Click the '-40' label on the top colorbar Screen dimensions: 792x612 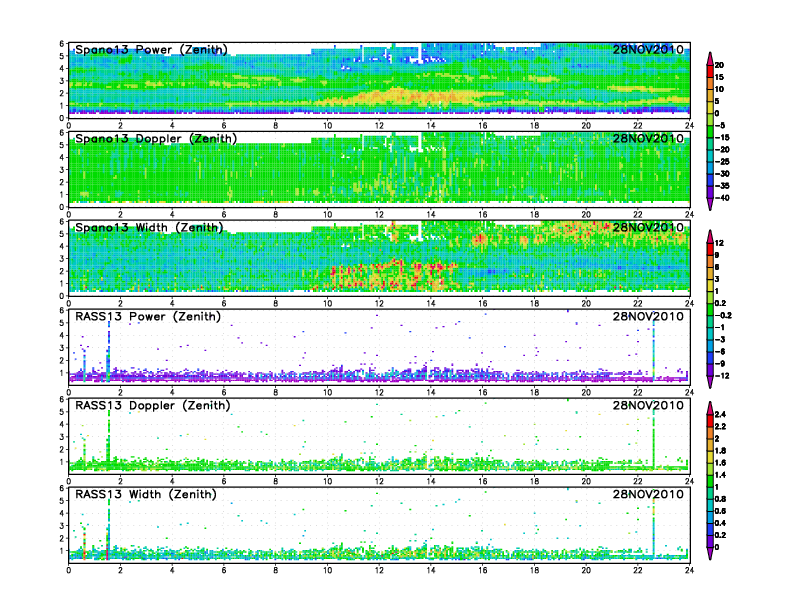pos(722,198)
